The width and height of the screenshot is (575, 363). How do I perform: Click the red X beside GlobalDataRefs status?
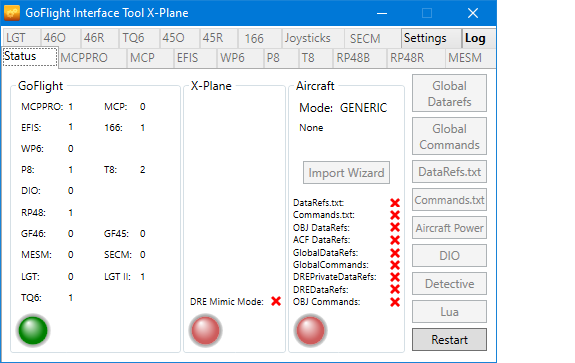click(x=395, y=253)
